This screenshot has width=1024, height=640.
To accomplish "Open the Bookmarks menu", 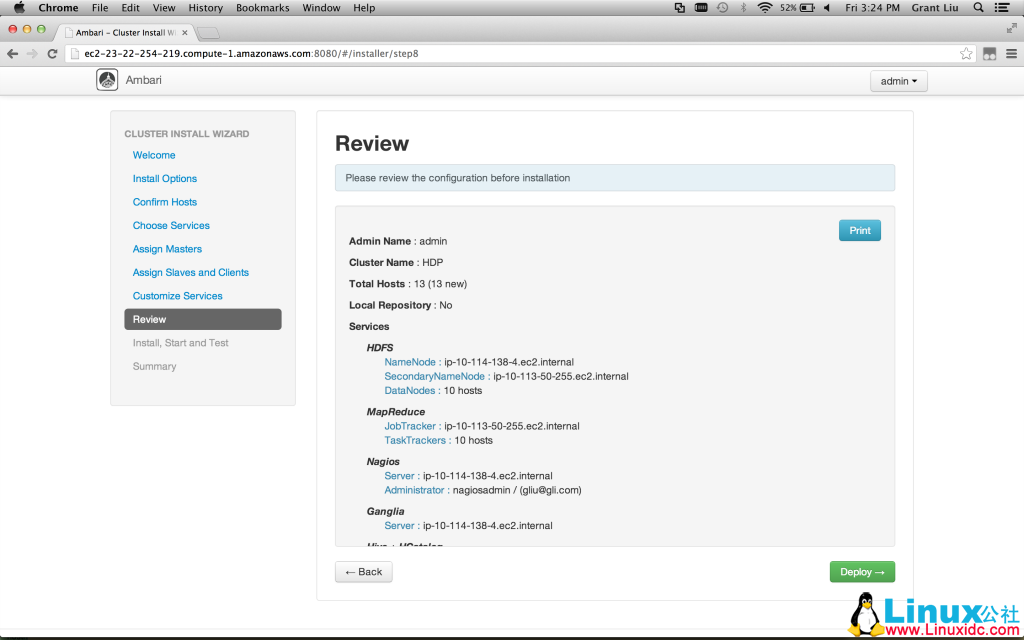I will tap(262, 7).
